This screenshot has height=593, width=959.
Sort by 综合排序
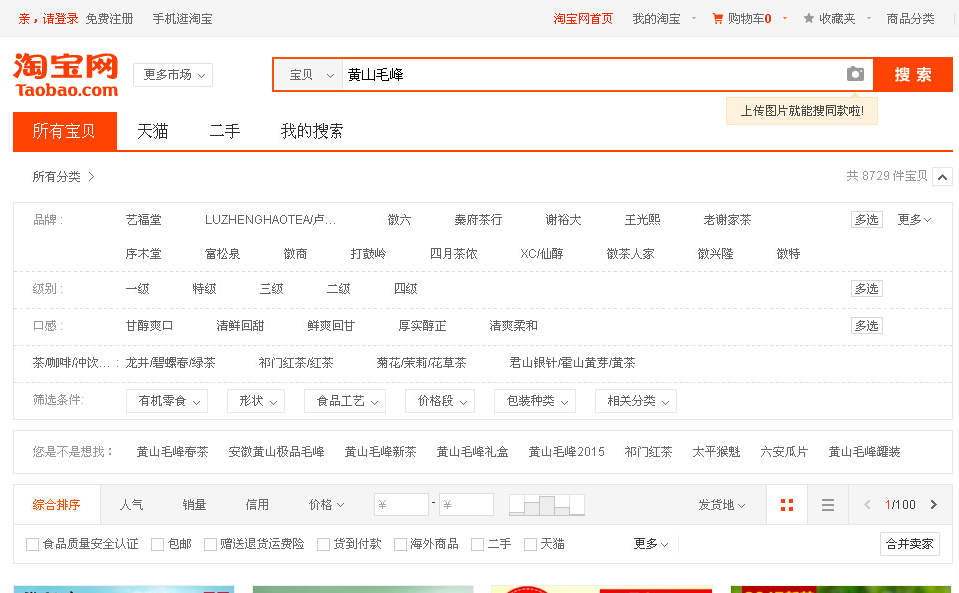pos(57,504)
